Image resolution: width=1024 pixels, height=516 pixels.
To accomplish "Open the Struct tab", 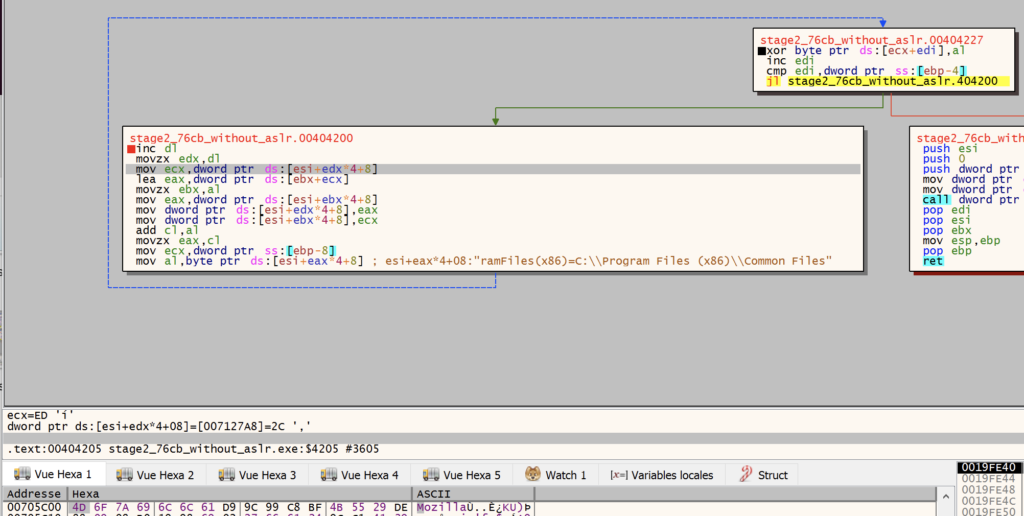I will [x=763, y=475].
